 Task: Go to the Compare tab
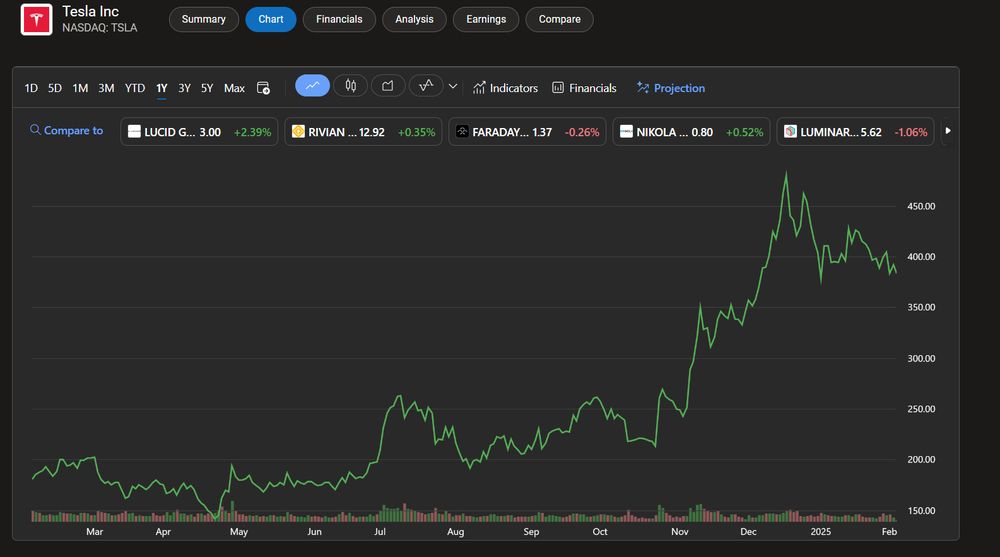point(559,19)
